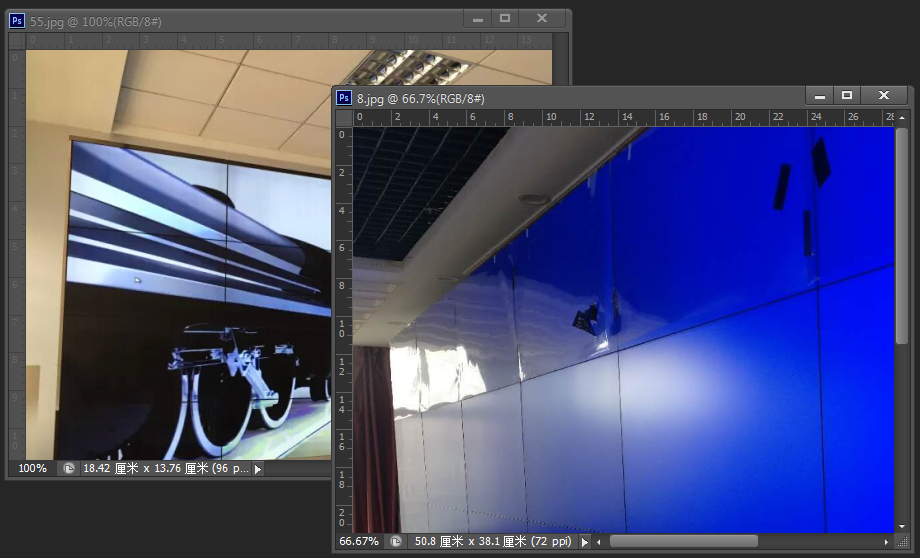Viewport: 920px width, 558px height.
Task: Minimize the 8.jpg window
Action: pyautogui.click(x=820, y=95)
